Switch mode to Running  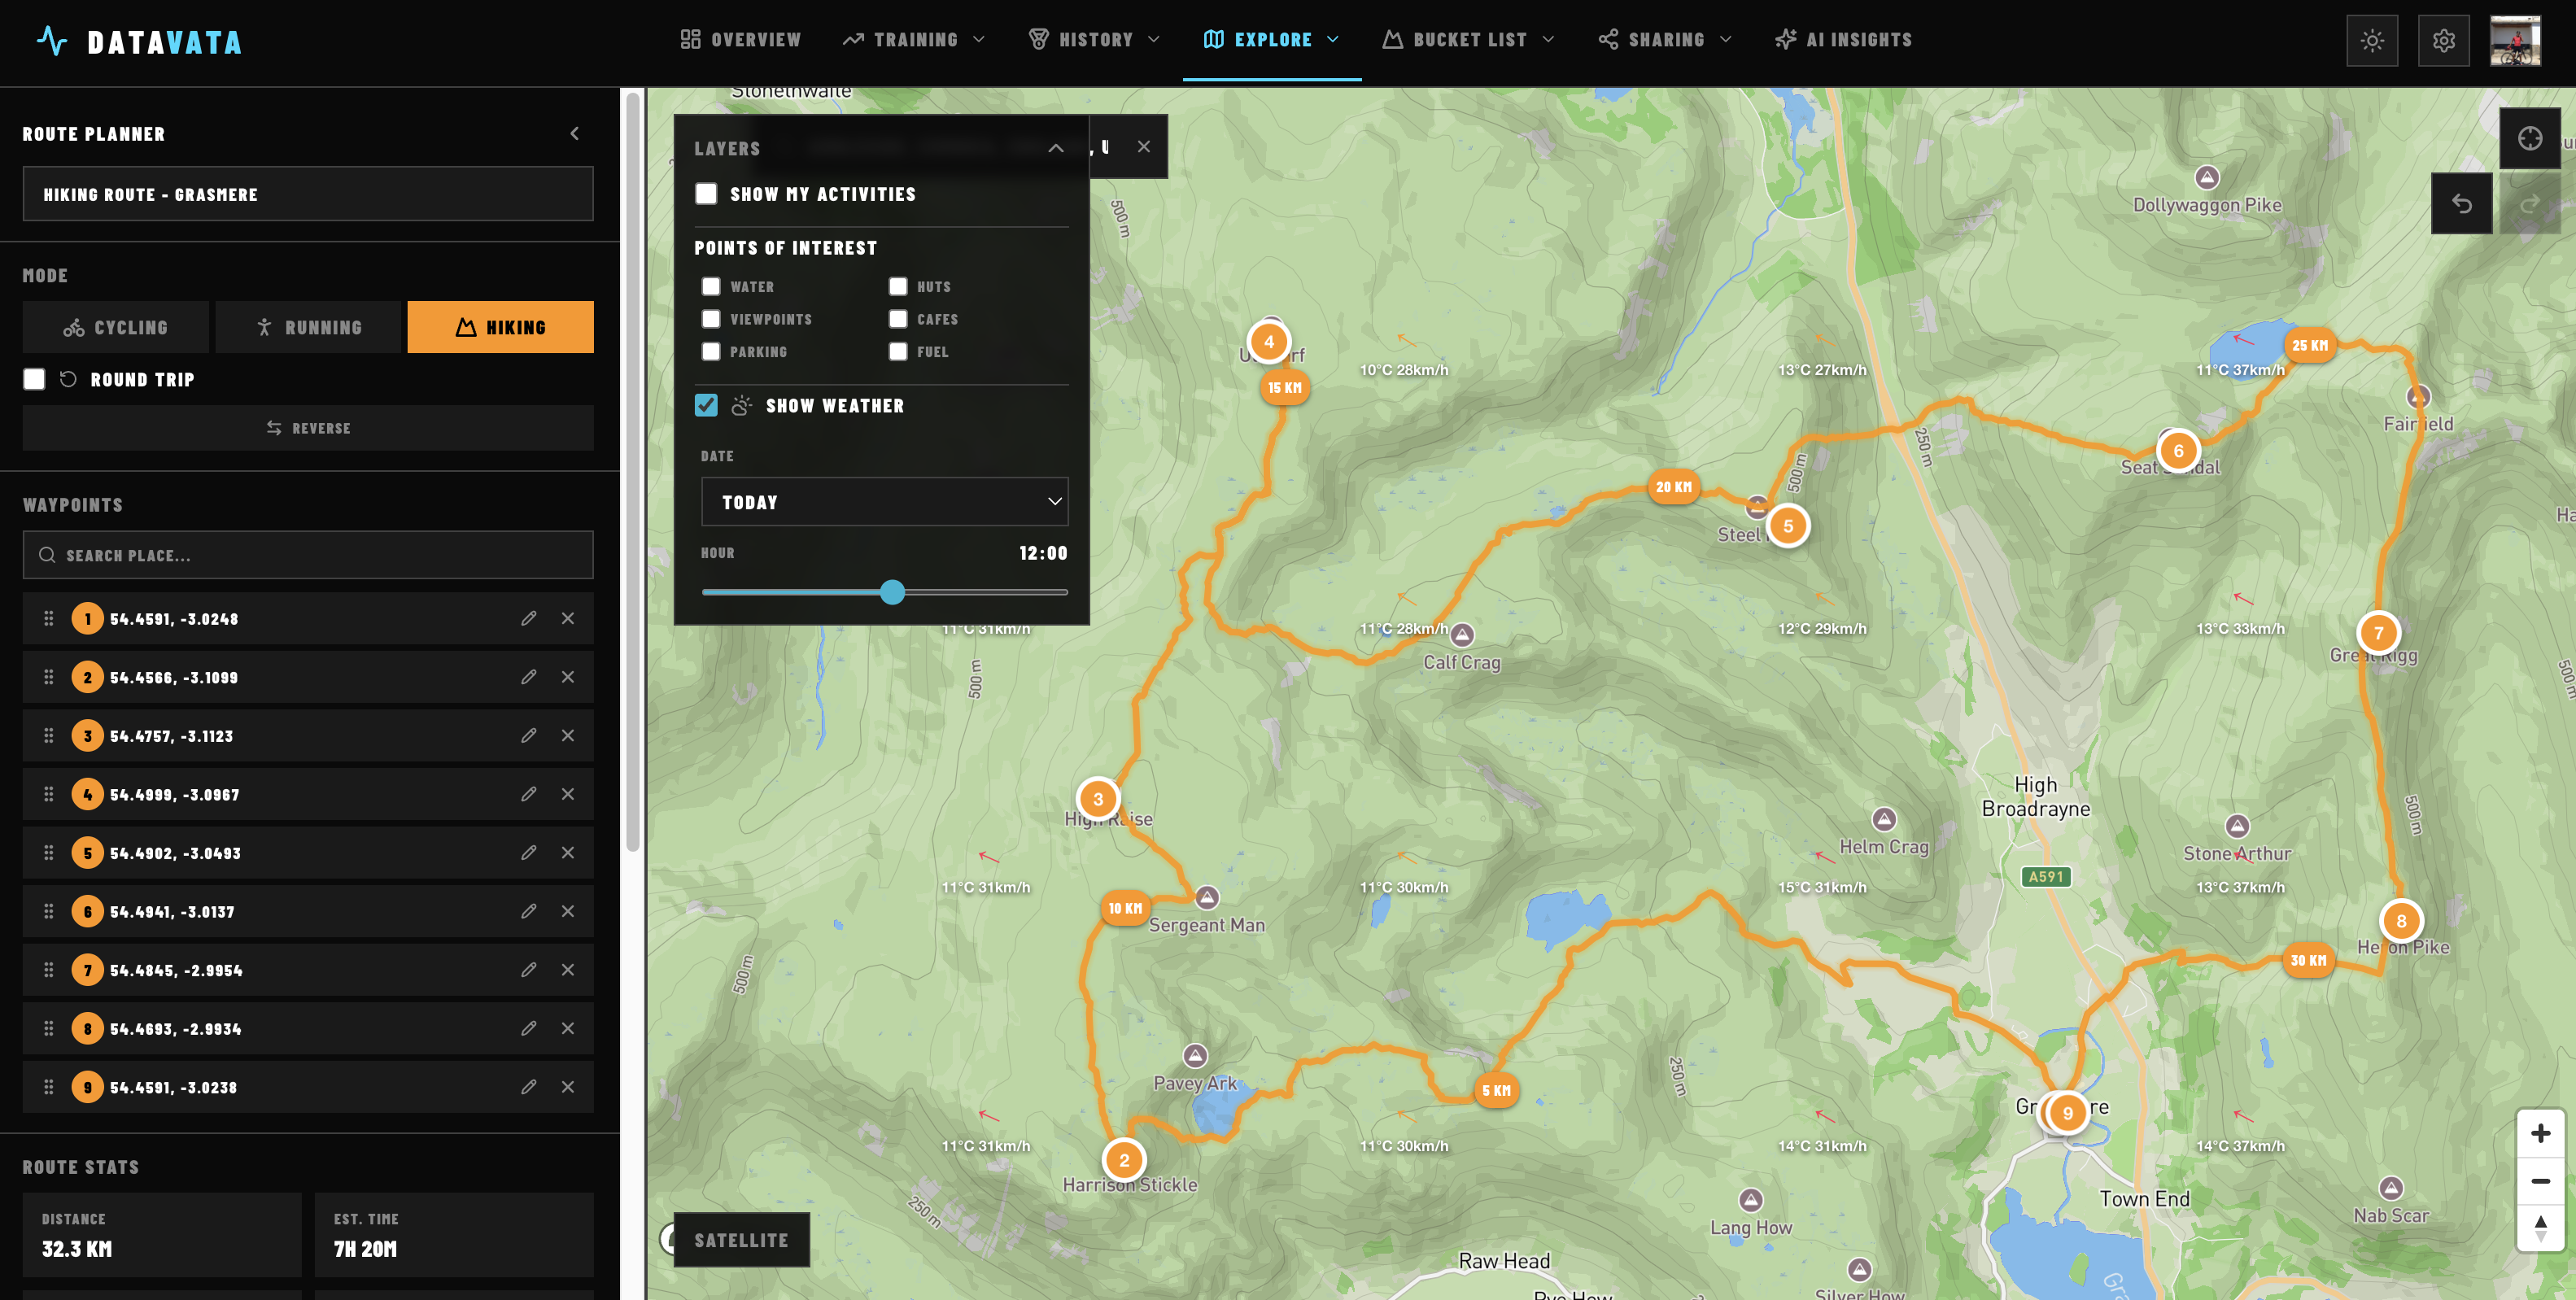308,327
